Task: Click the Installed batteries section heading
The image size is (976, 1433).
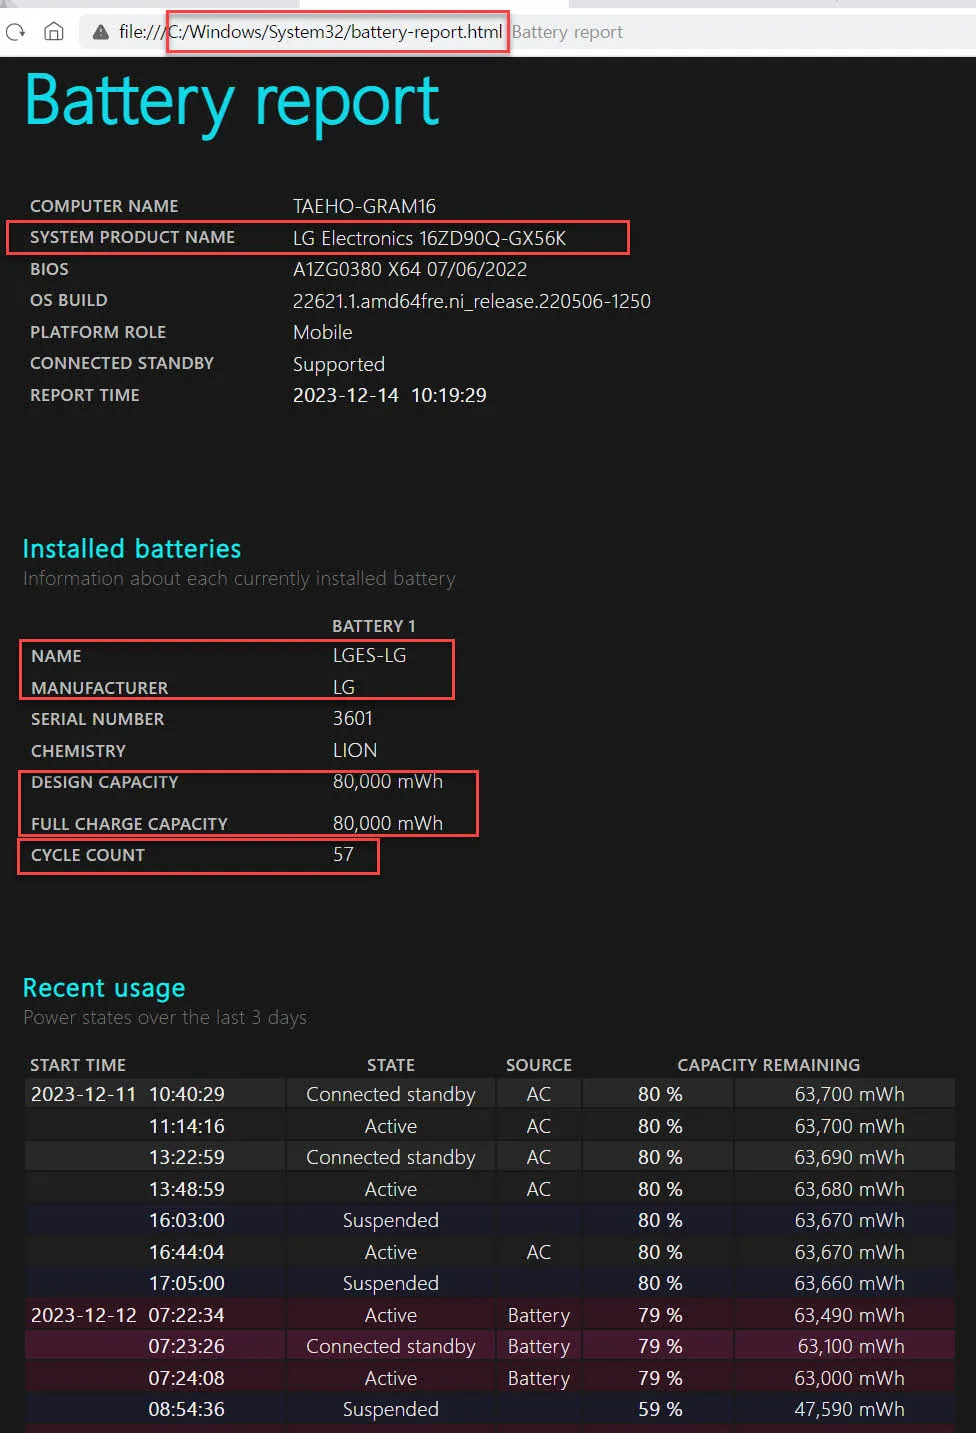Action: click(131, 548)
